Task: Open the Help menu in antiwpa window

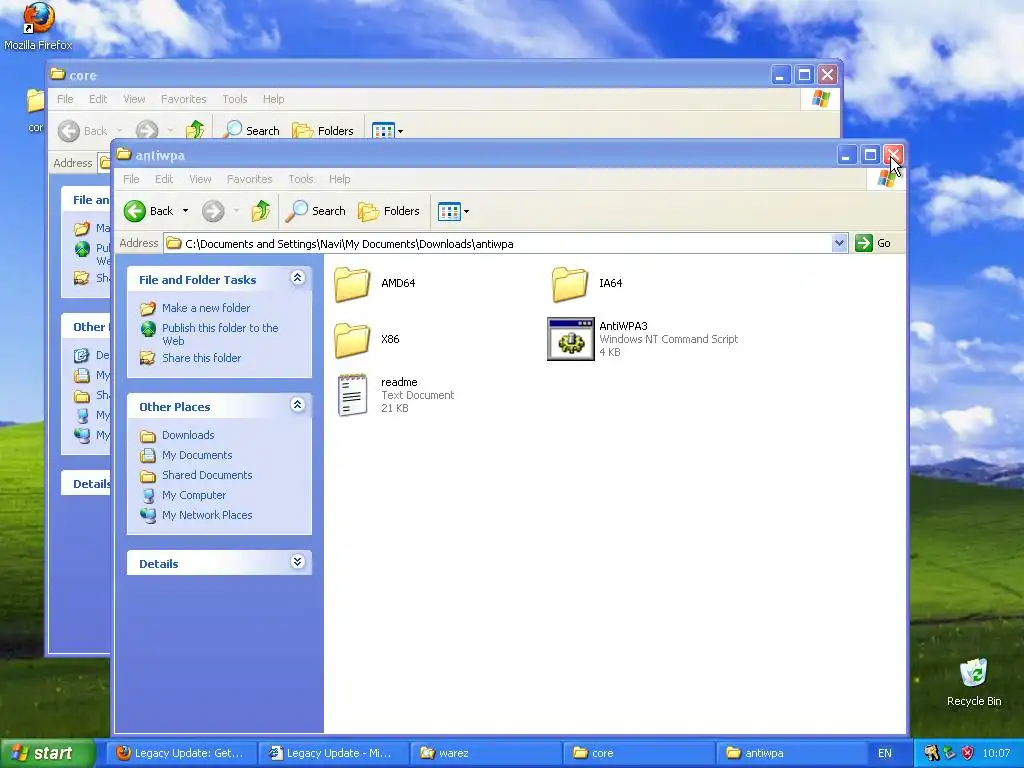Action: tap(340, 179)
